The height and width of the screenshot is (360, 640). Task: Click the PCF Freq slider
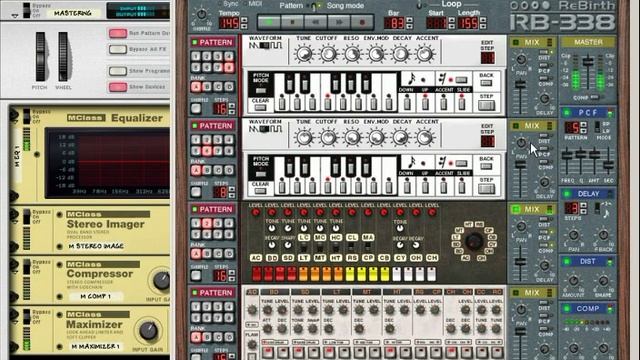click(x=567, y=156)
